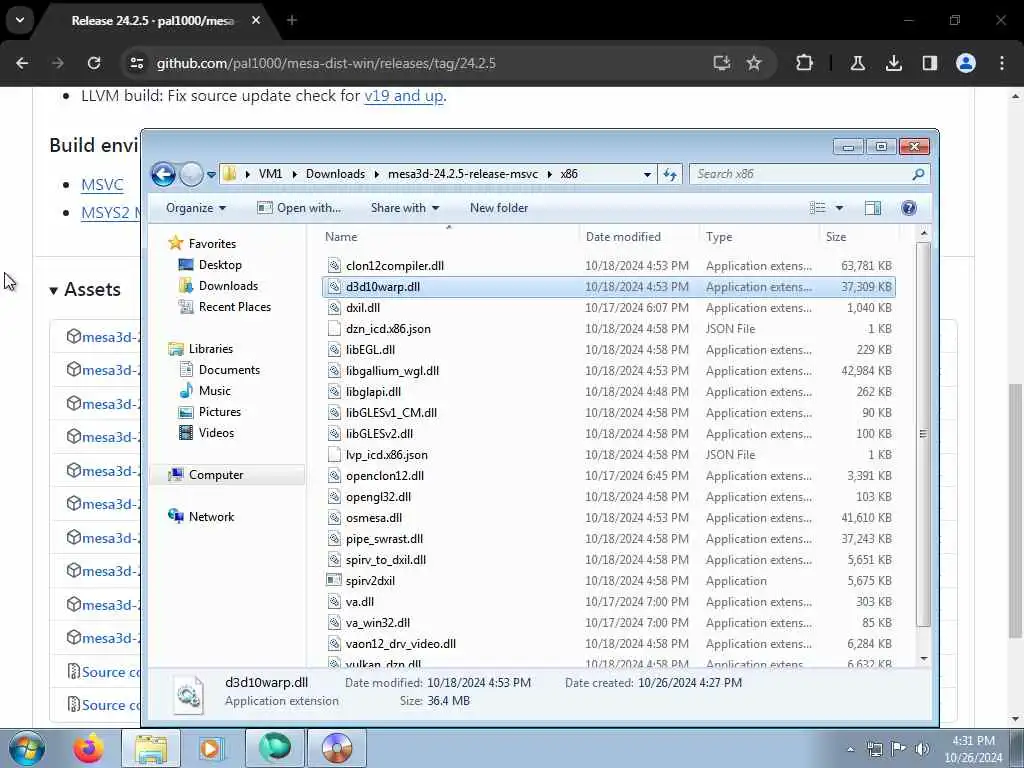Sort files by Date modified column
Viewport: 1024px width, 768px height.
(639, 236)
